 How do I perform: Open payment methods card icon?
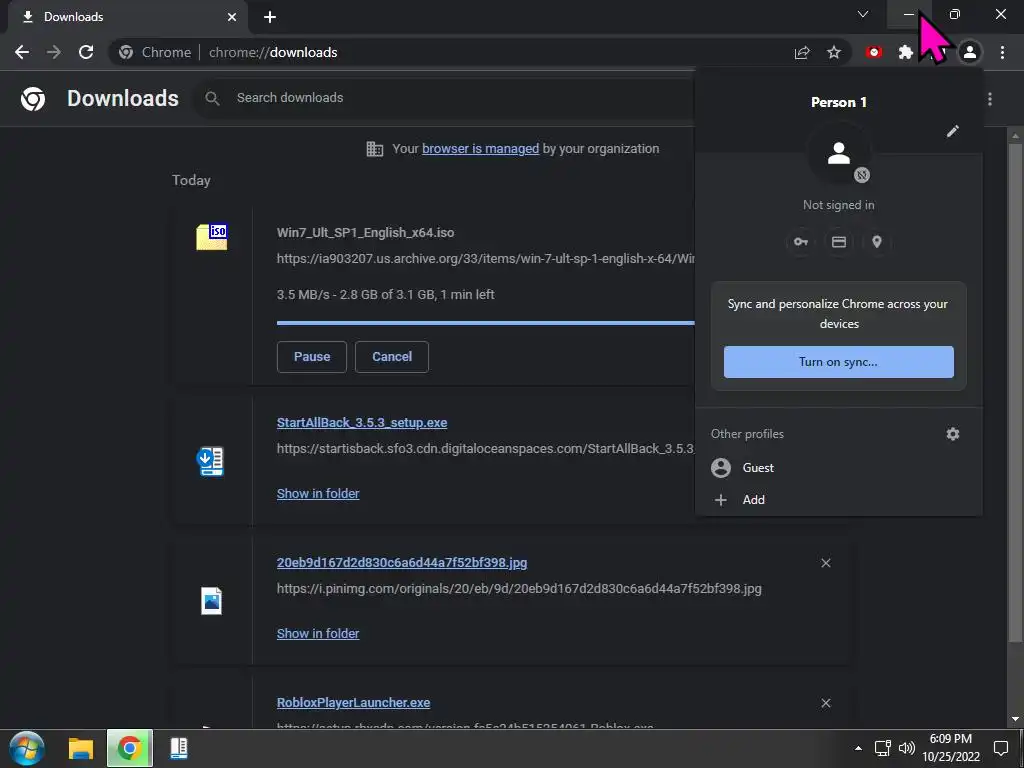(839, 242)
